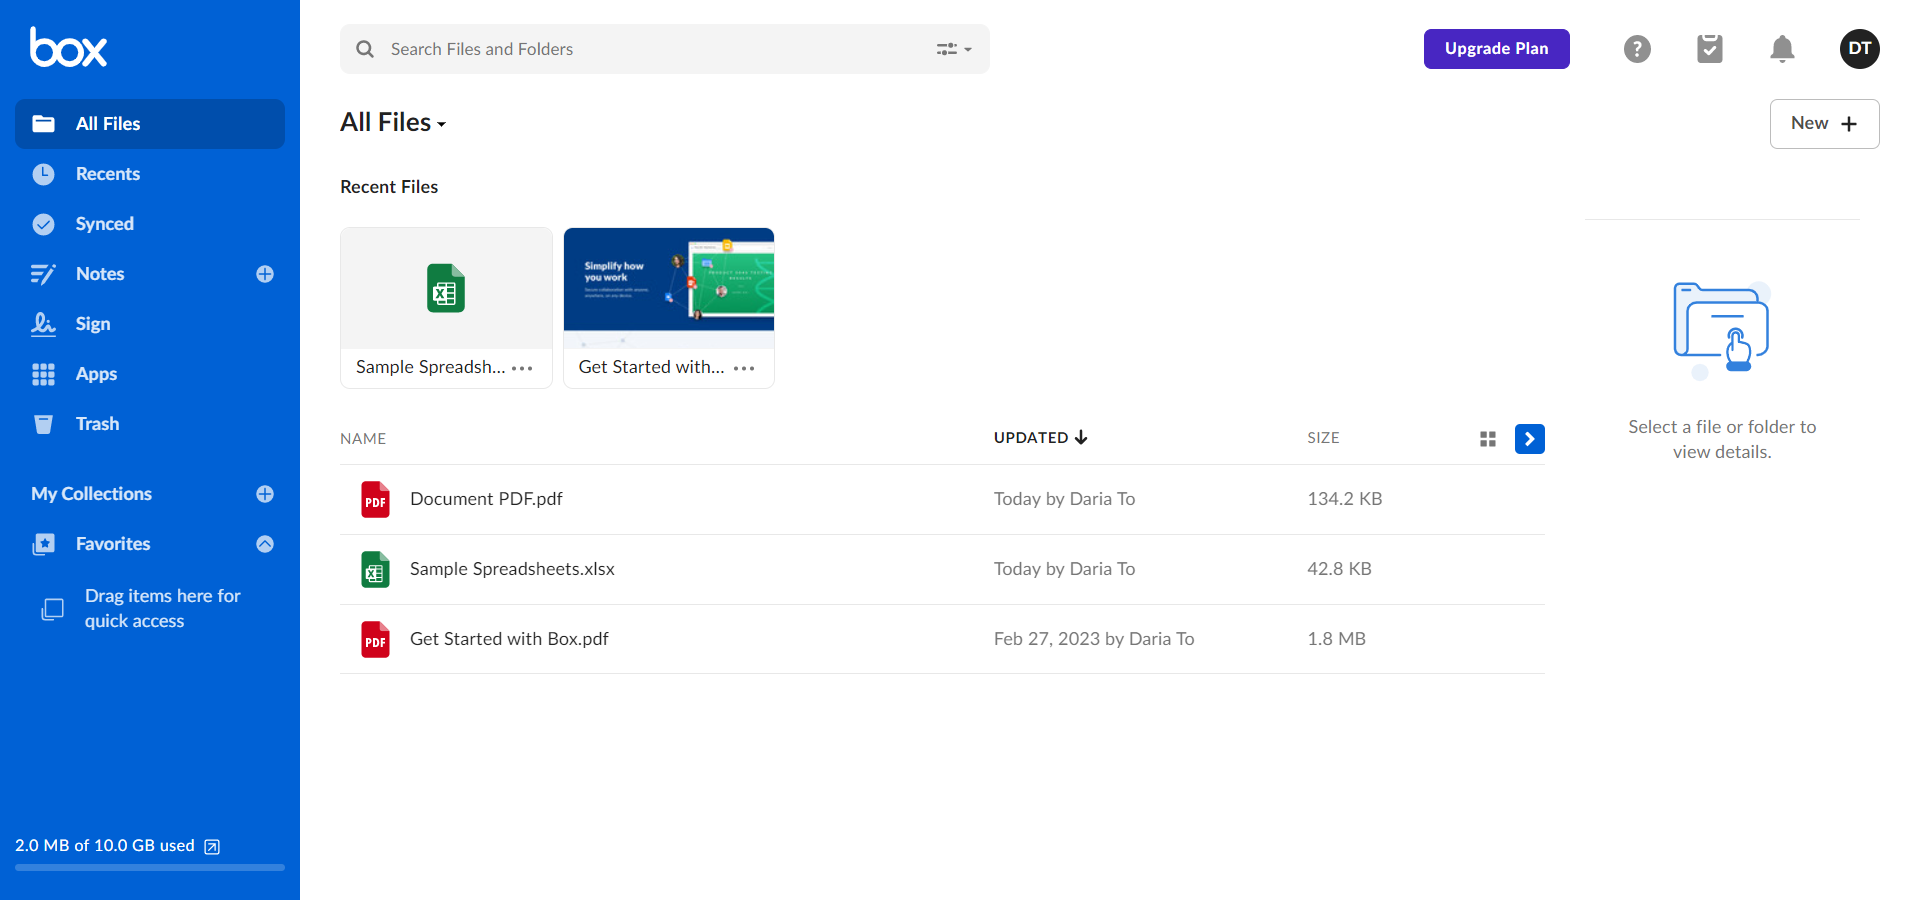
Task: Open the DT account avatar menu
Action: click(x=1859, y=49)
